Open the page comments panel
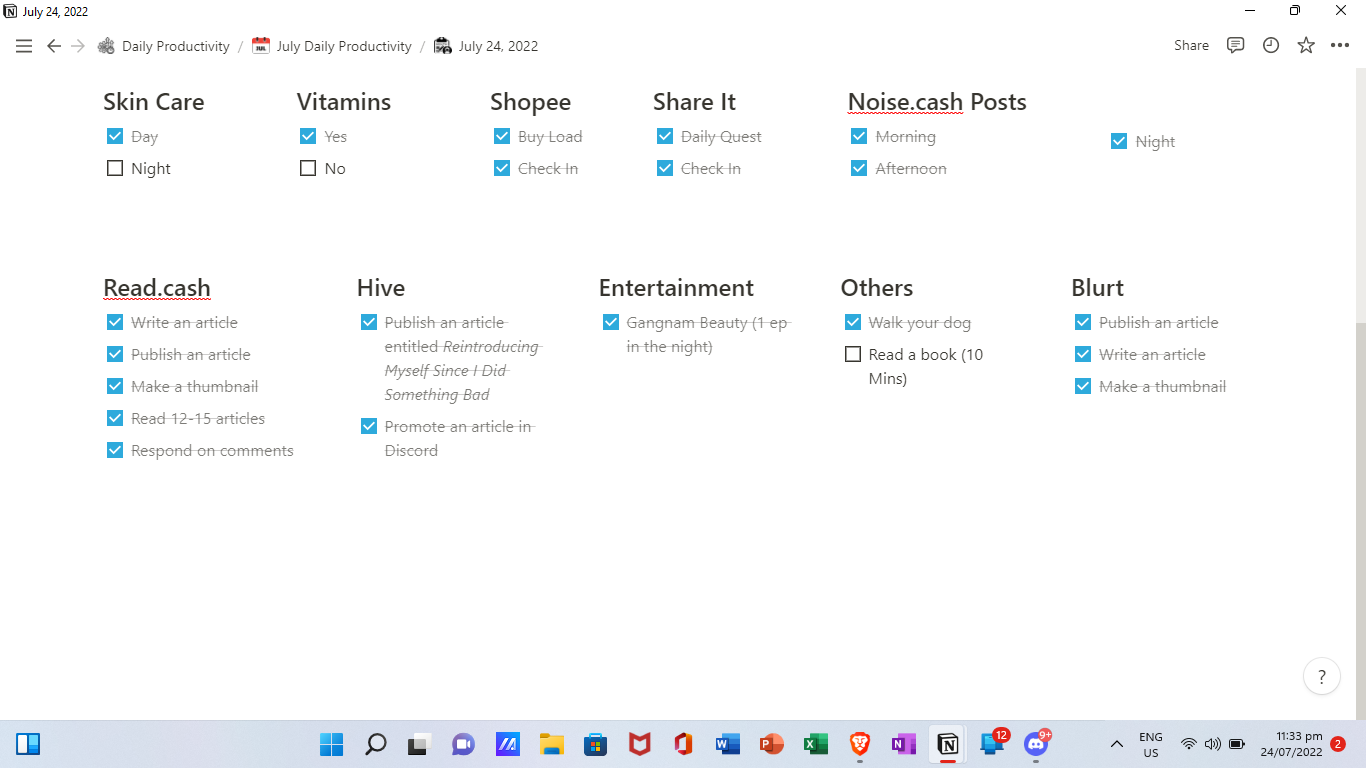The height and width of the screenshot is (768, 1366). tap(1236, 46)
